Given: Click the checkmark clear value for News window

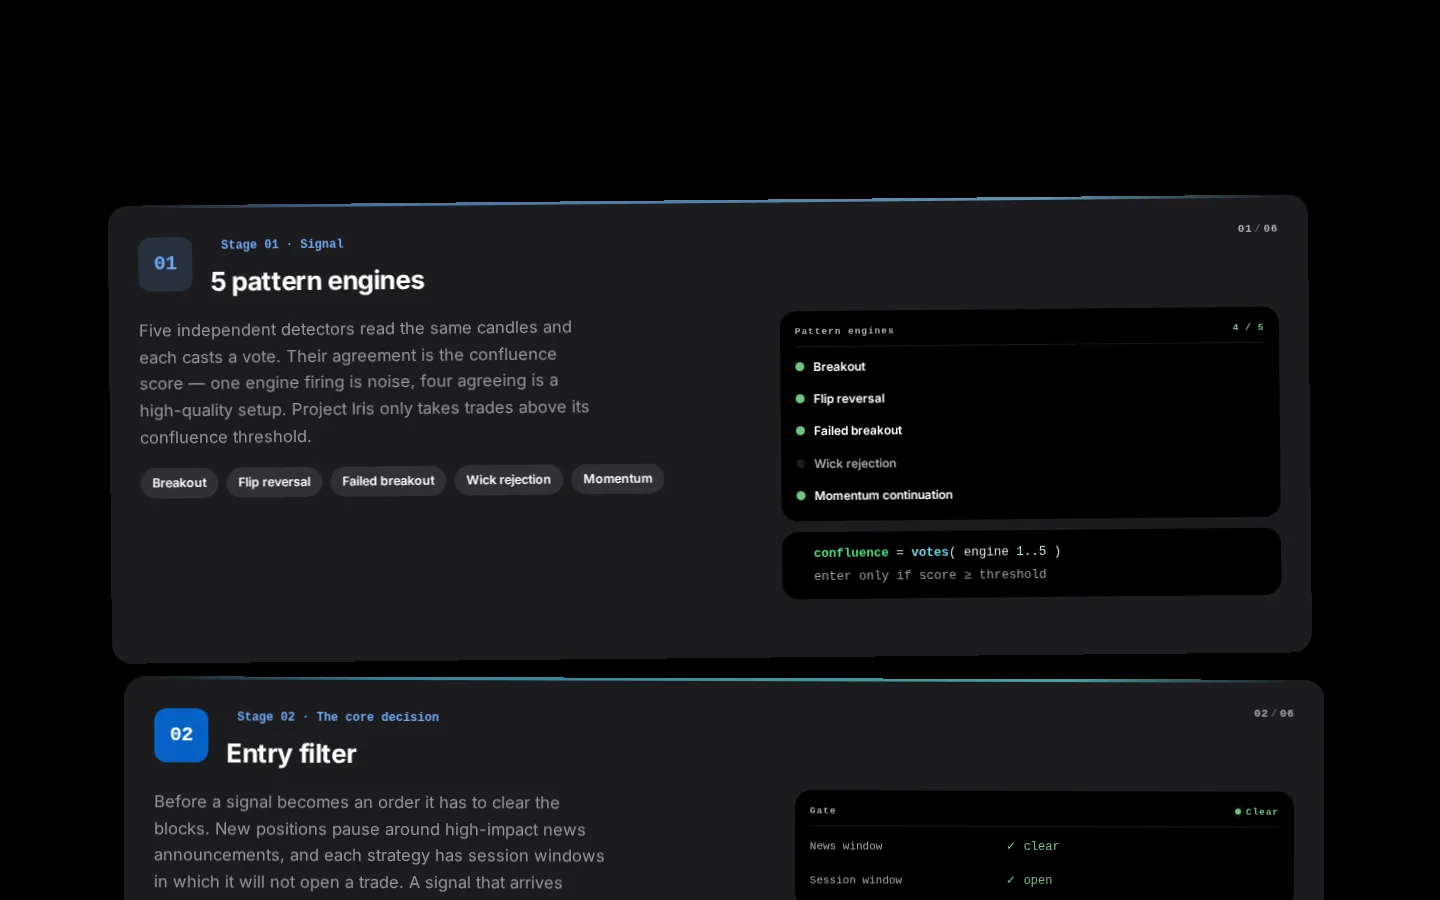Looking at the screenshot, I should click(1033, 846).
